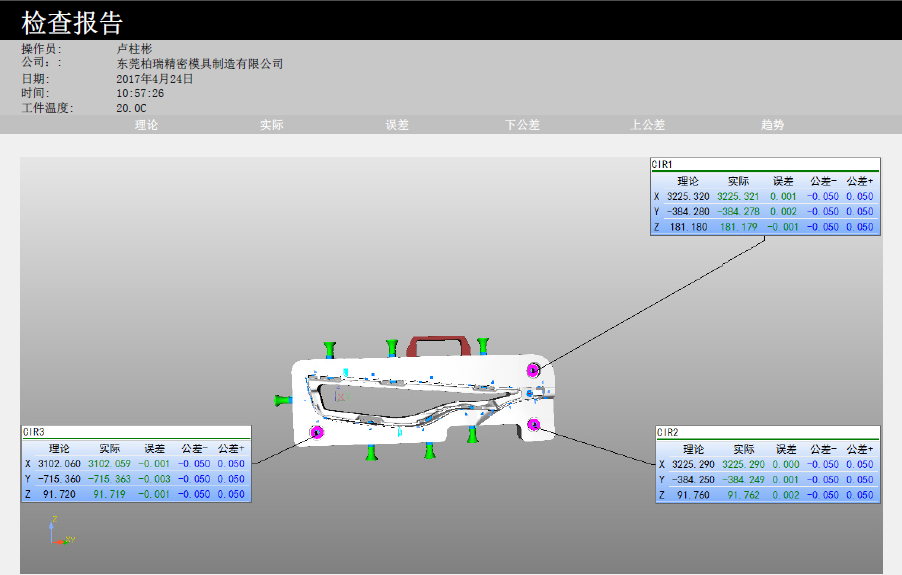Select the 实际 column header in gray bar
The width and height of the screenshot is (902, 575).
(271, 125)
